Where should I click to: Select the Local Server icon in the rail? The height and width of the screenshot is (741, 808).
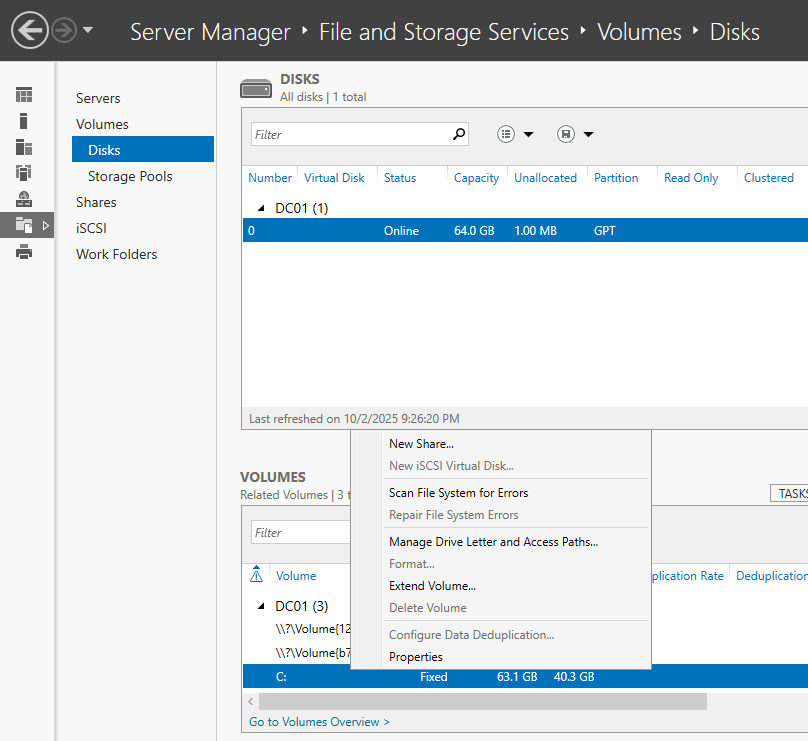[24, 121]
